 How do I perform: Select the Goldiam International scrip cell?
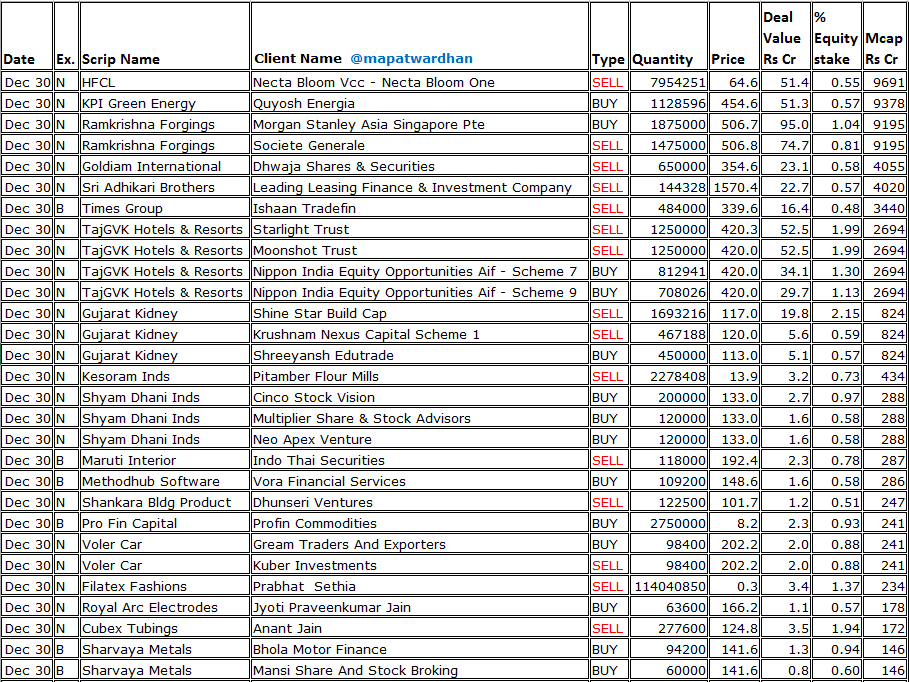coord(165,166)
